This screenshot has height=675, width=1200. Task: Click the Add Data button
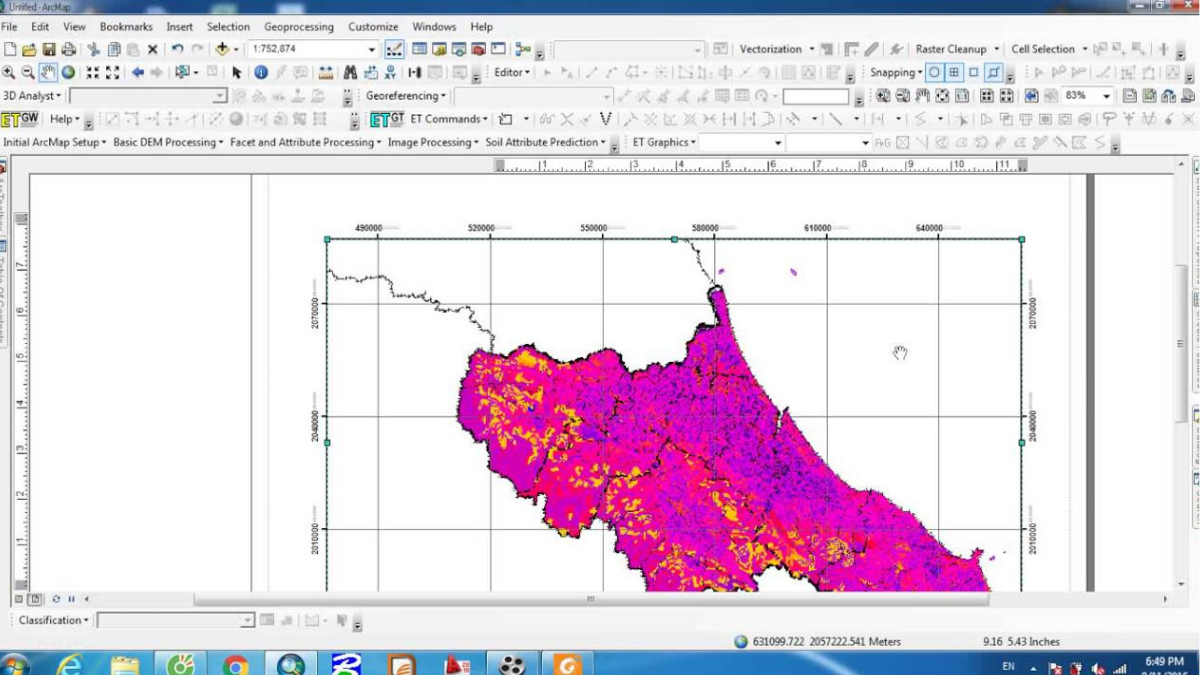(x=222, y=49)
